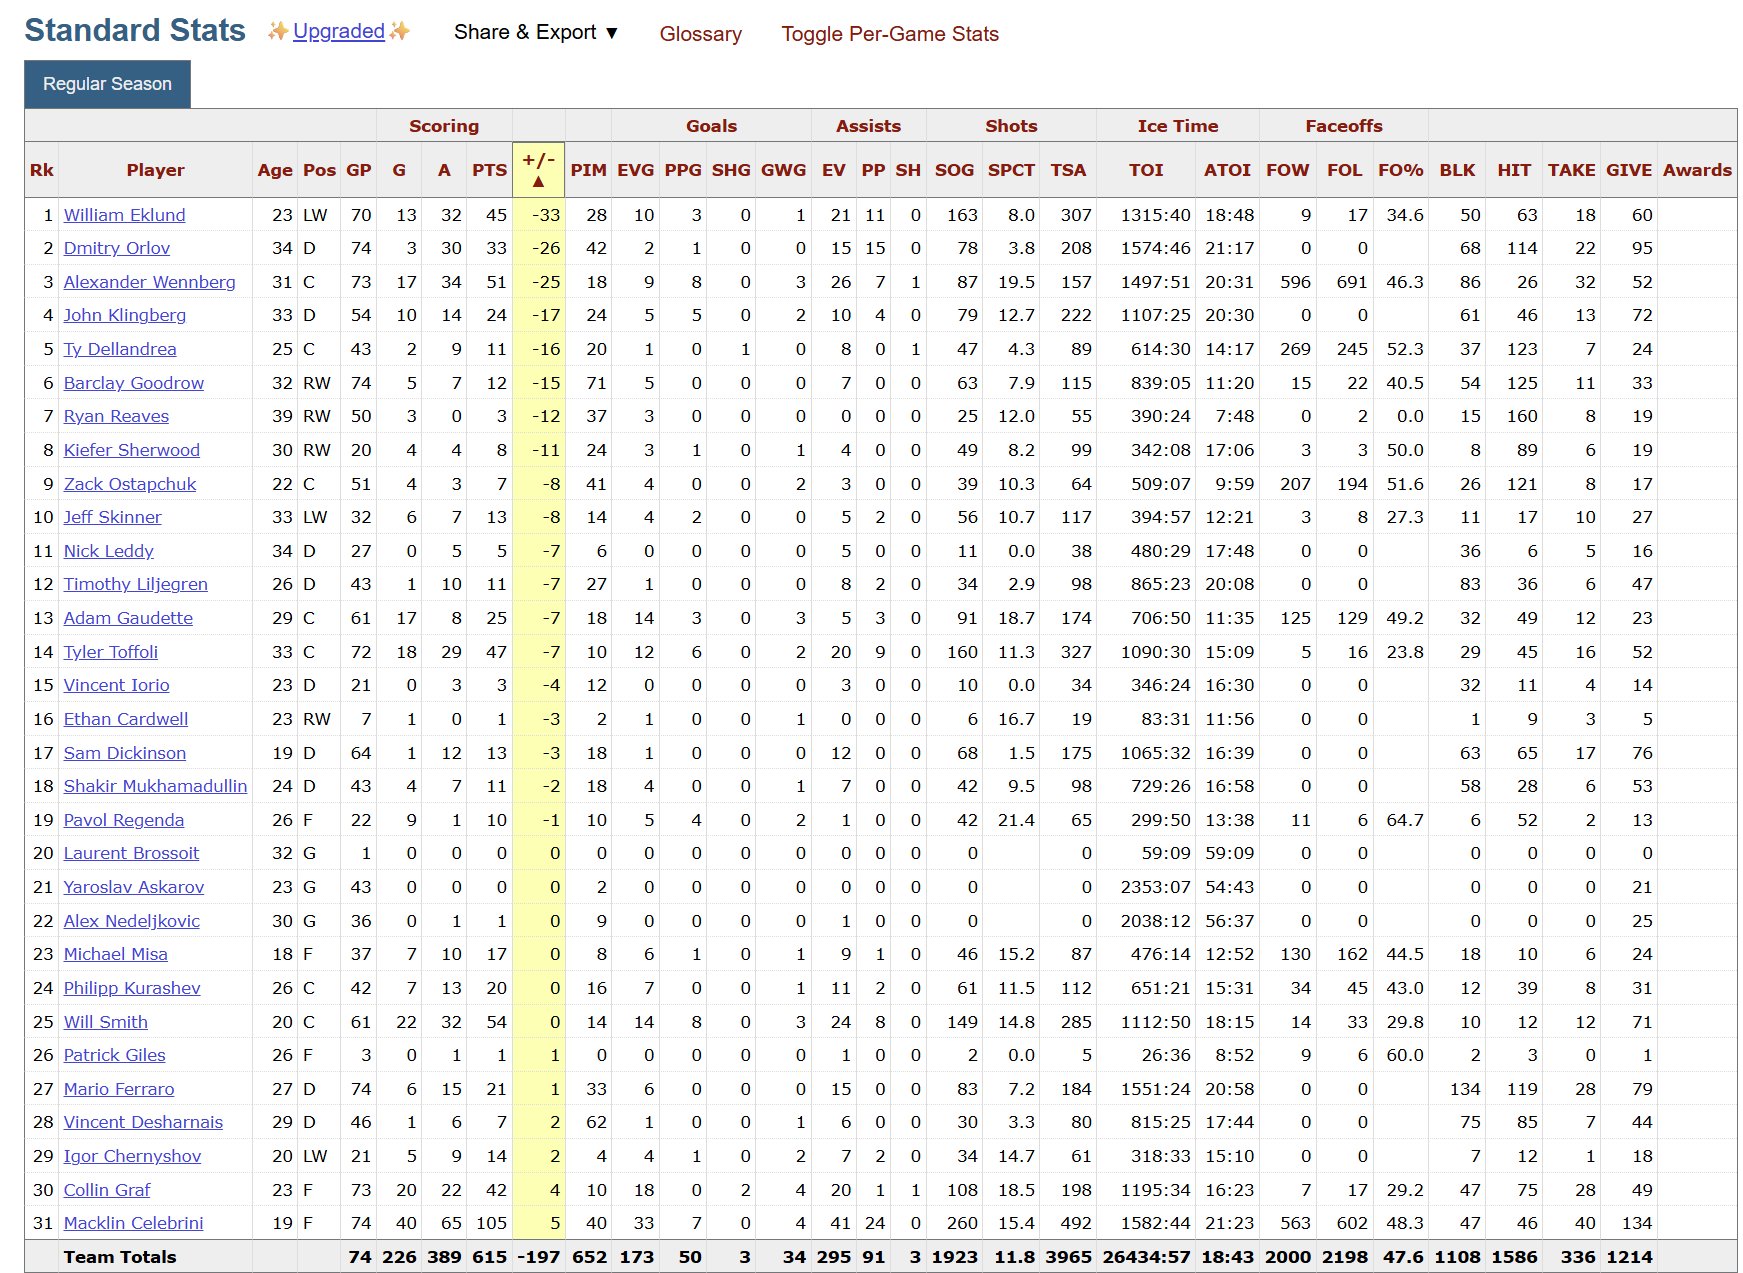Click the Timothy Liljegren link
1743x1273 pixels.
coord(136,584)
